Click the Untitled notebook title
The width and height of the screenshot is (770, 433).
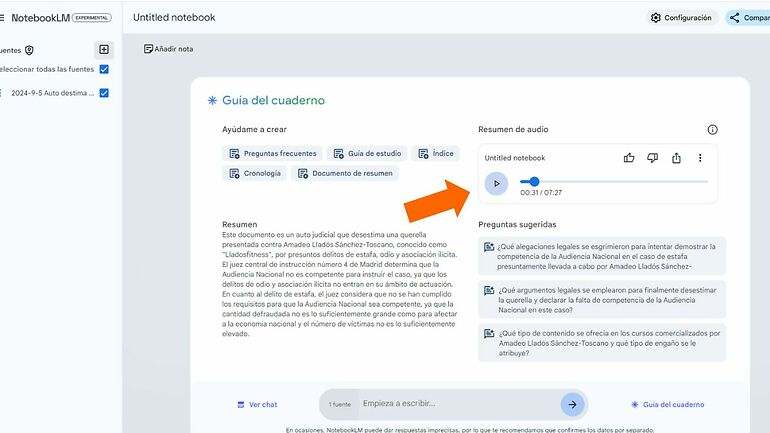(174, 17)
